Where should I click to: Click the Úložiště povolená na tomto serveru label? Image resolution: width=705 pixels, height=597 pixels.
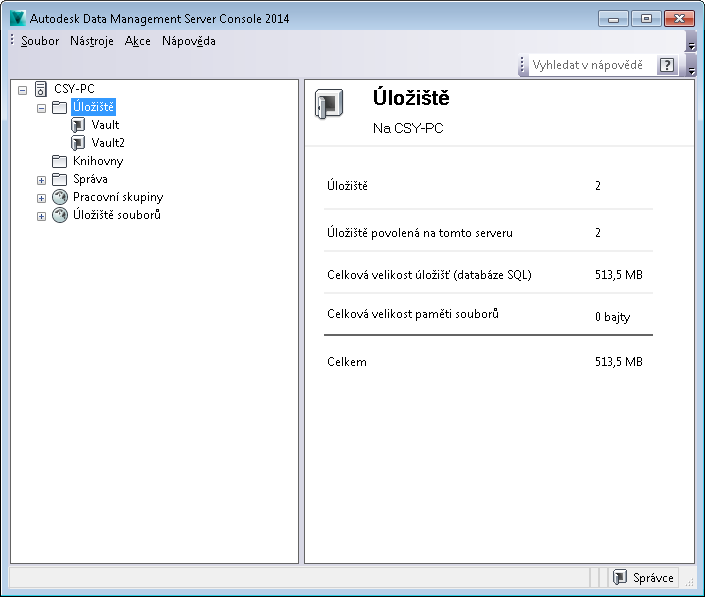[x=420, y=232]
